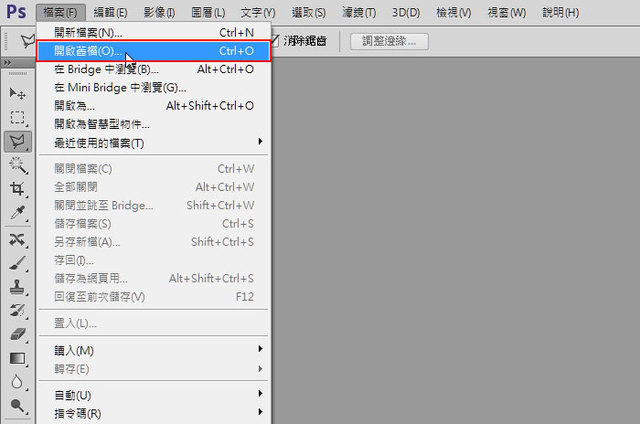
Task: Select the Crop tool
Action: coord(17,189)
